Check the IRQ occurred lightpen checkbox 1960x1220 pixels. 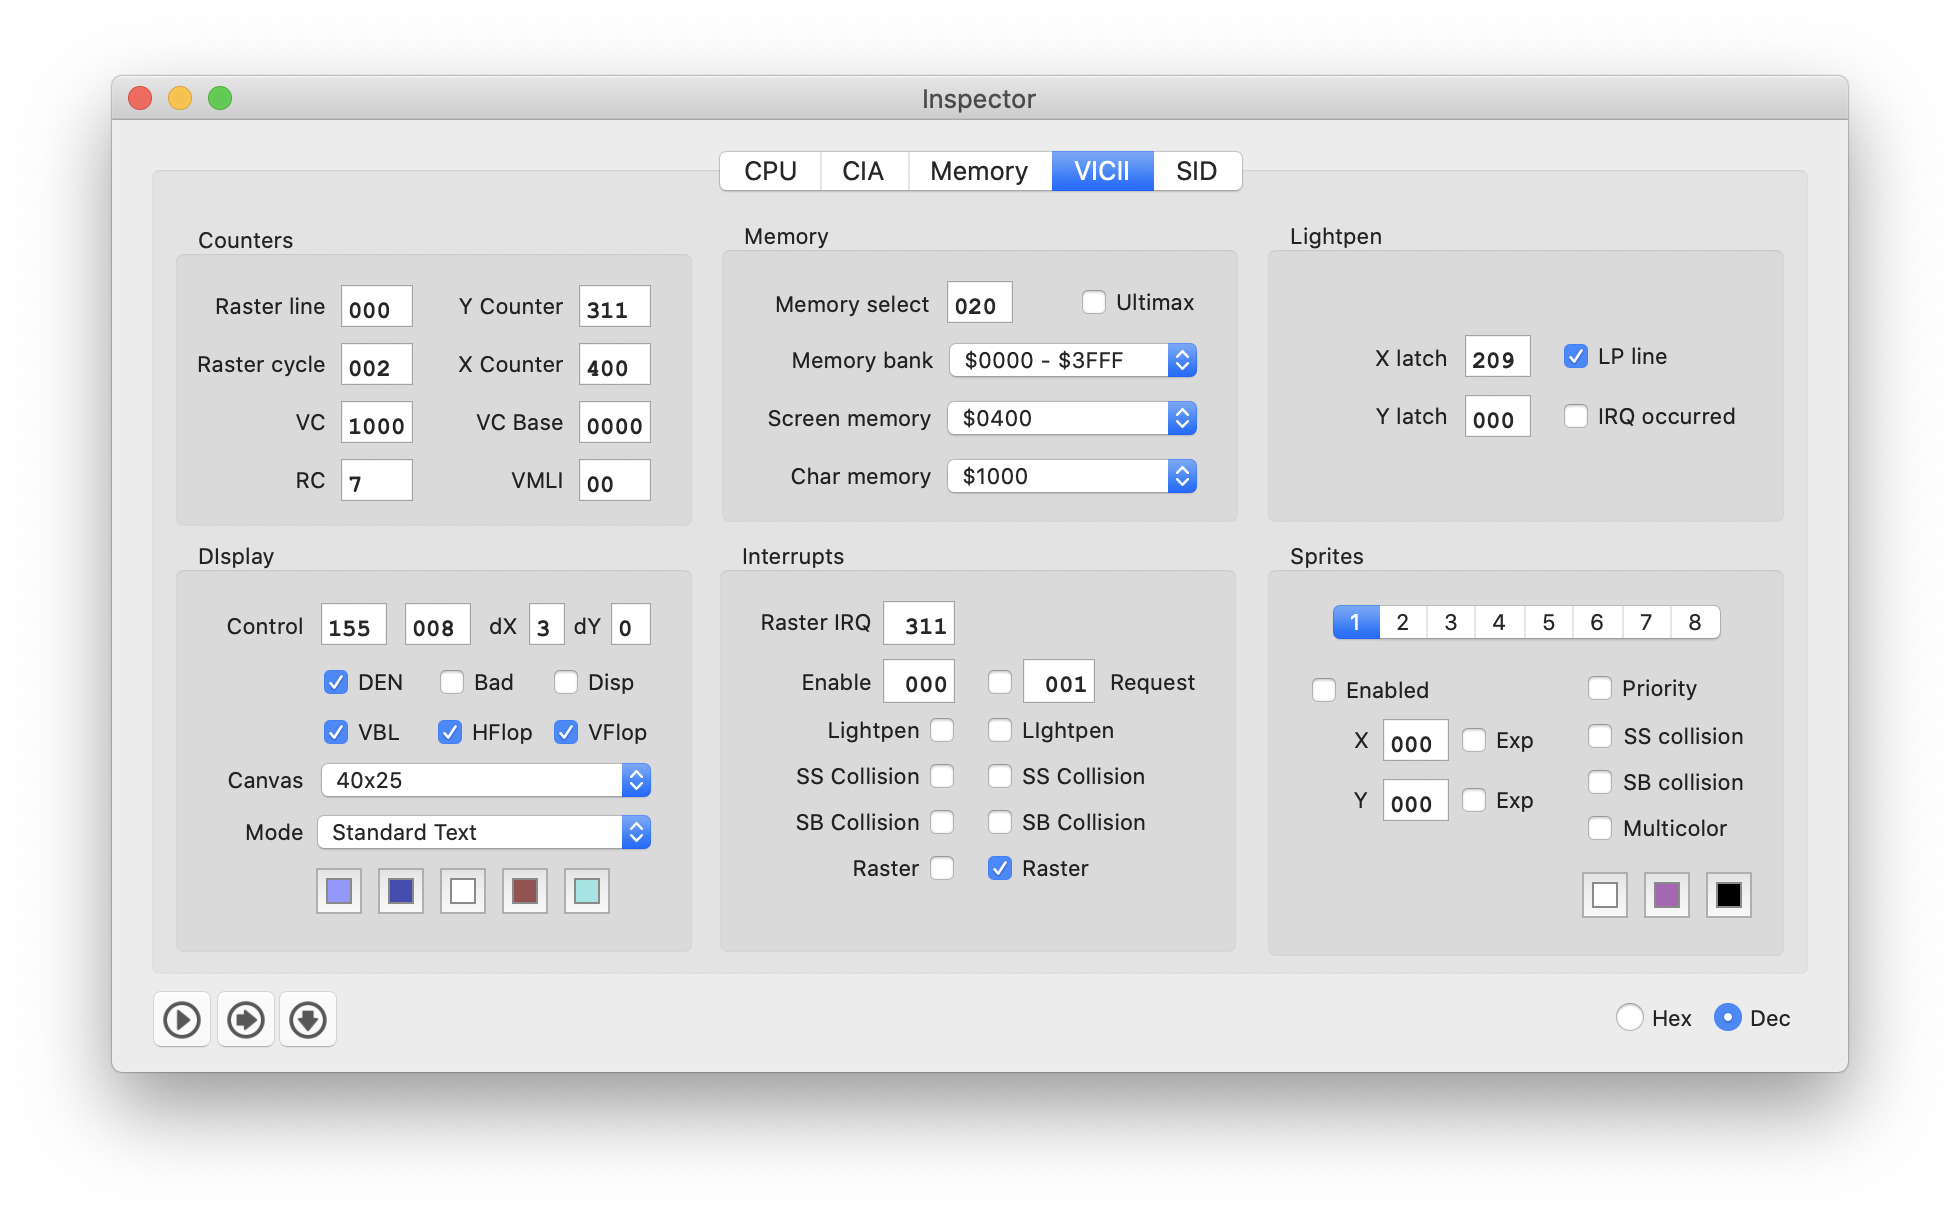[x=1576, y=416]
